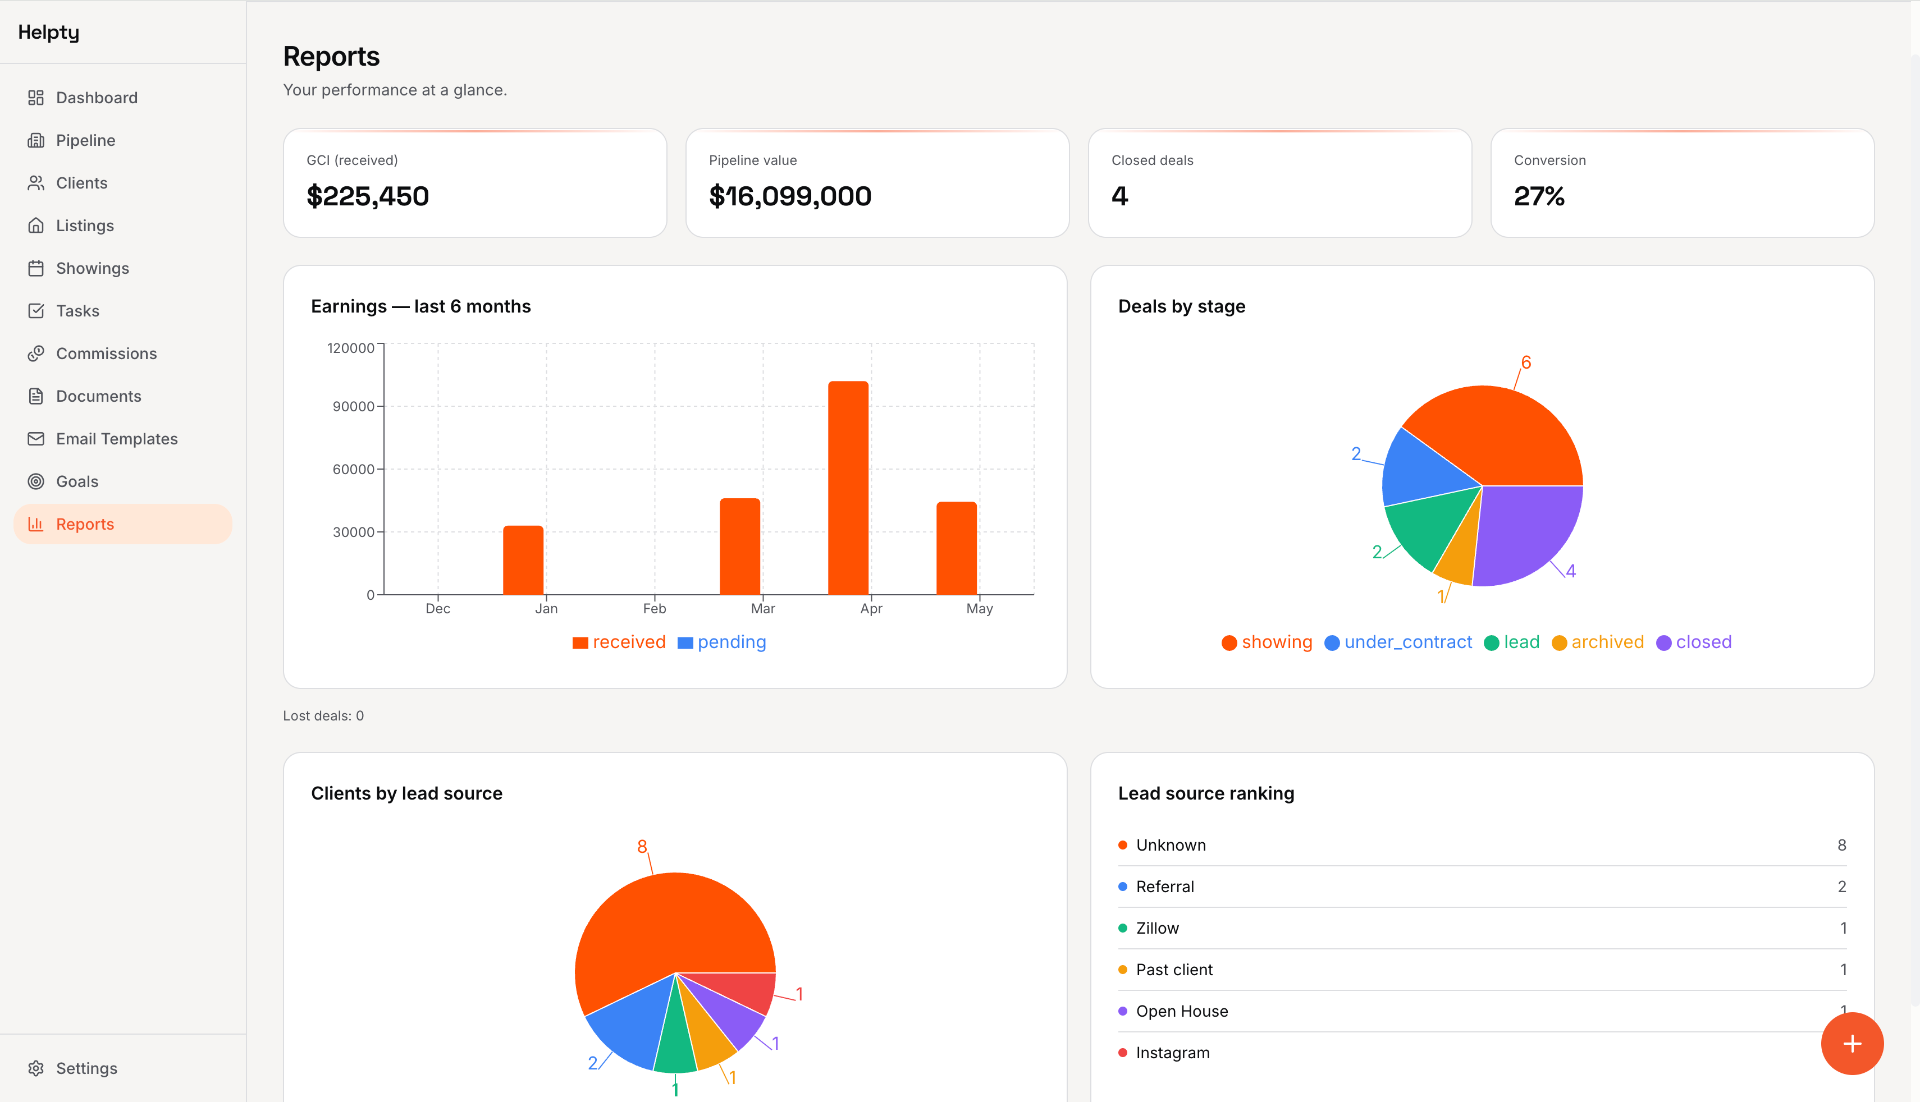Image resolution: width=1920 pixels, height=1102 pixels.
Task: Click the Documents file icon
Action: point(36,397)
